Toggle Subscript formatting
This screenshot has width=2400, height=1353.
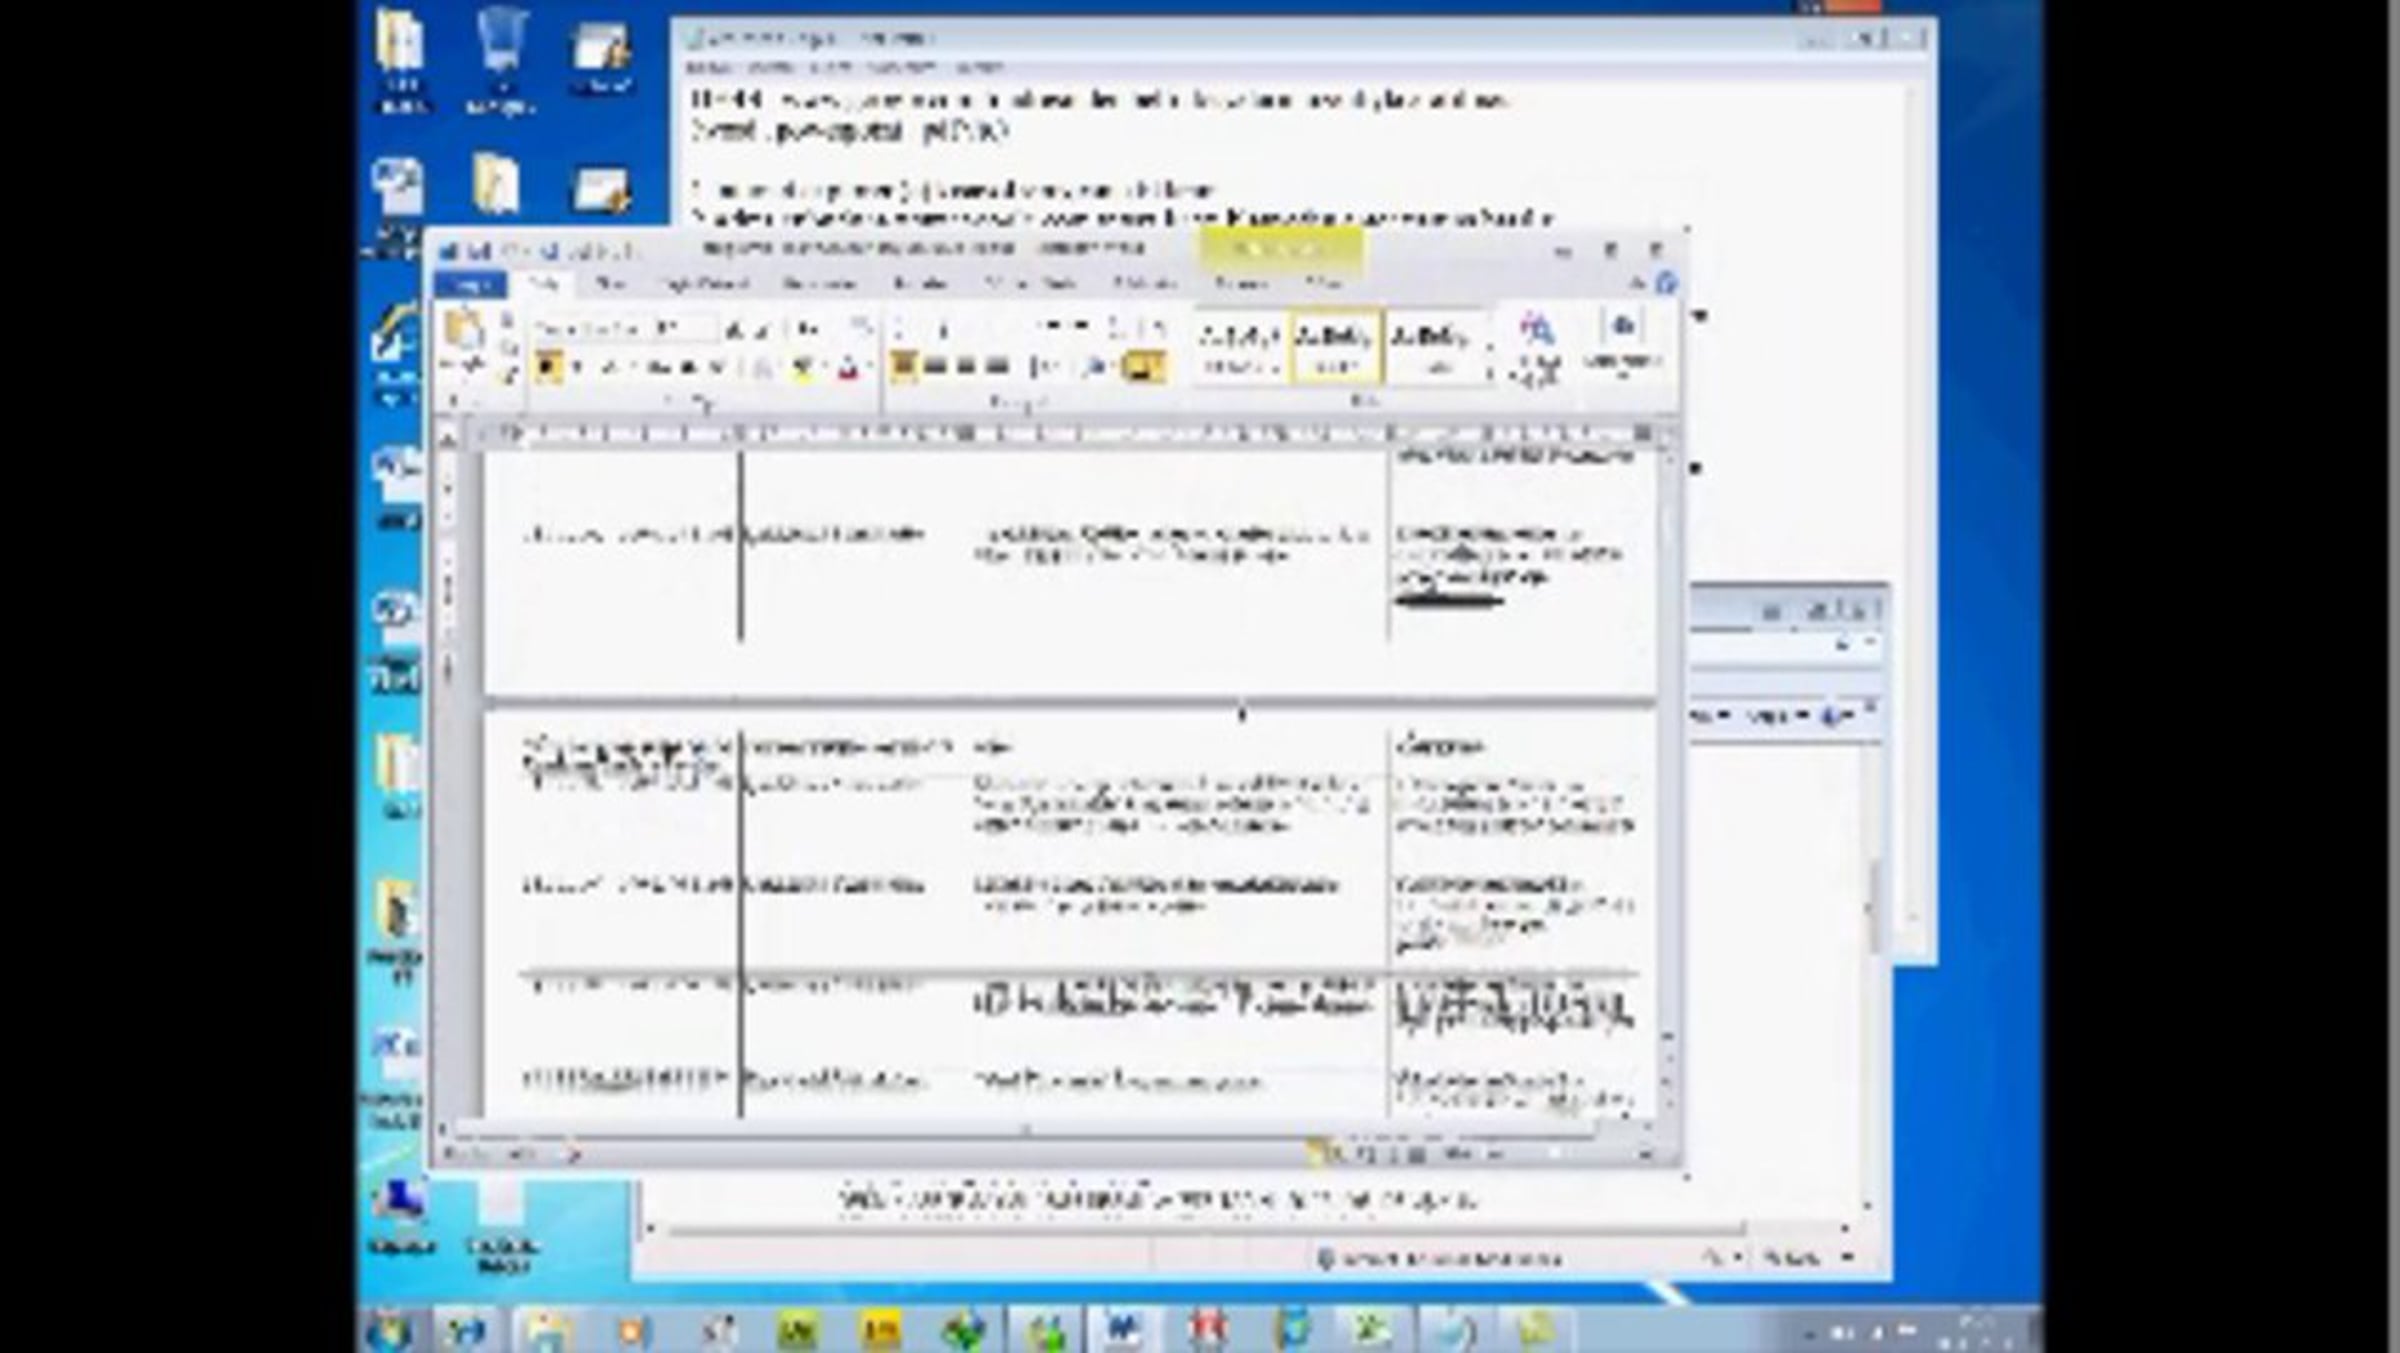(x=689, y=368)
